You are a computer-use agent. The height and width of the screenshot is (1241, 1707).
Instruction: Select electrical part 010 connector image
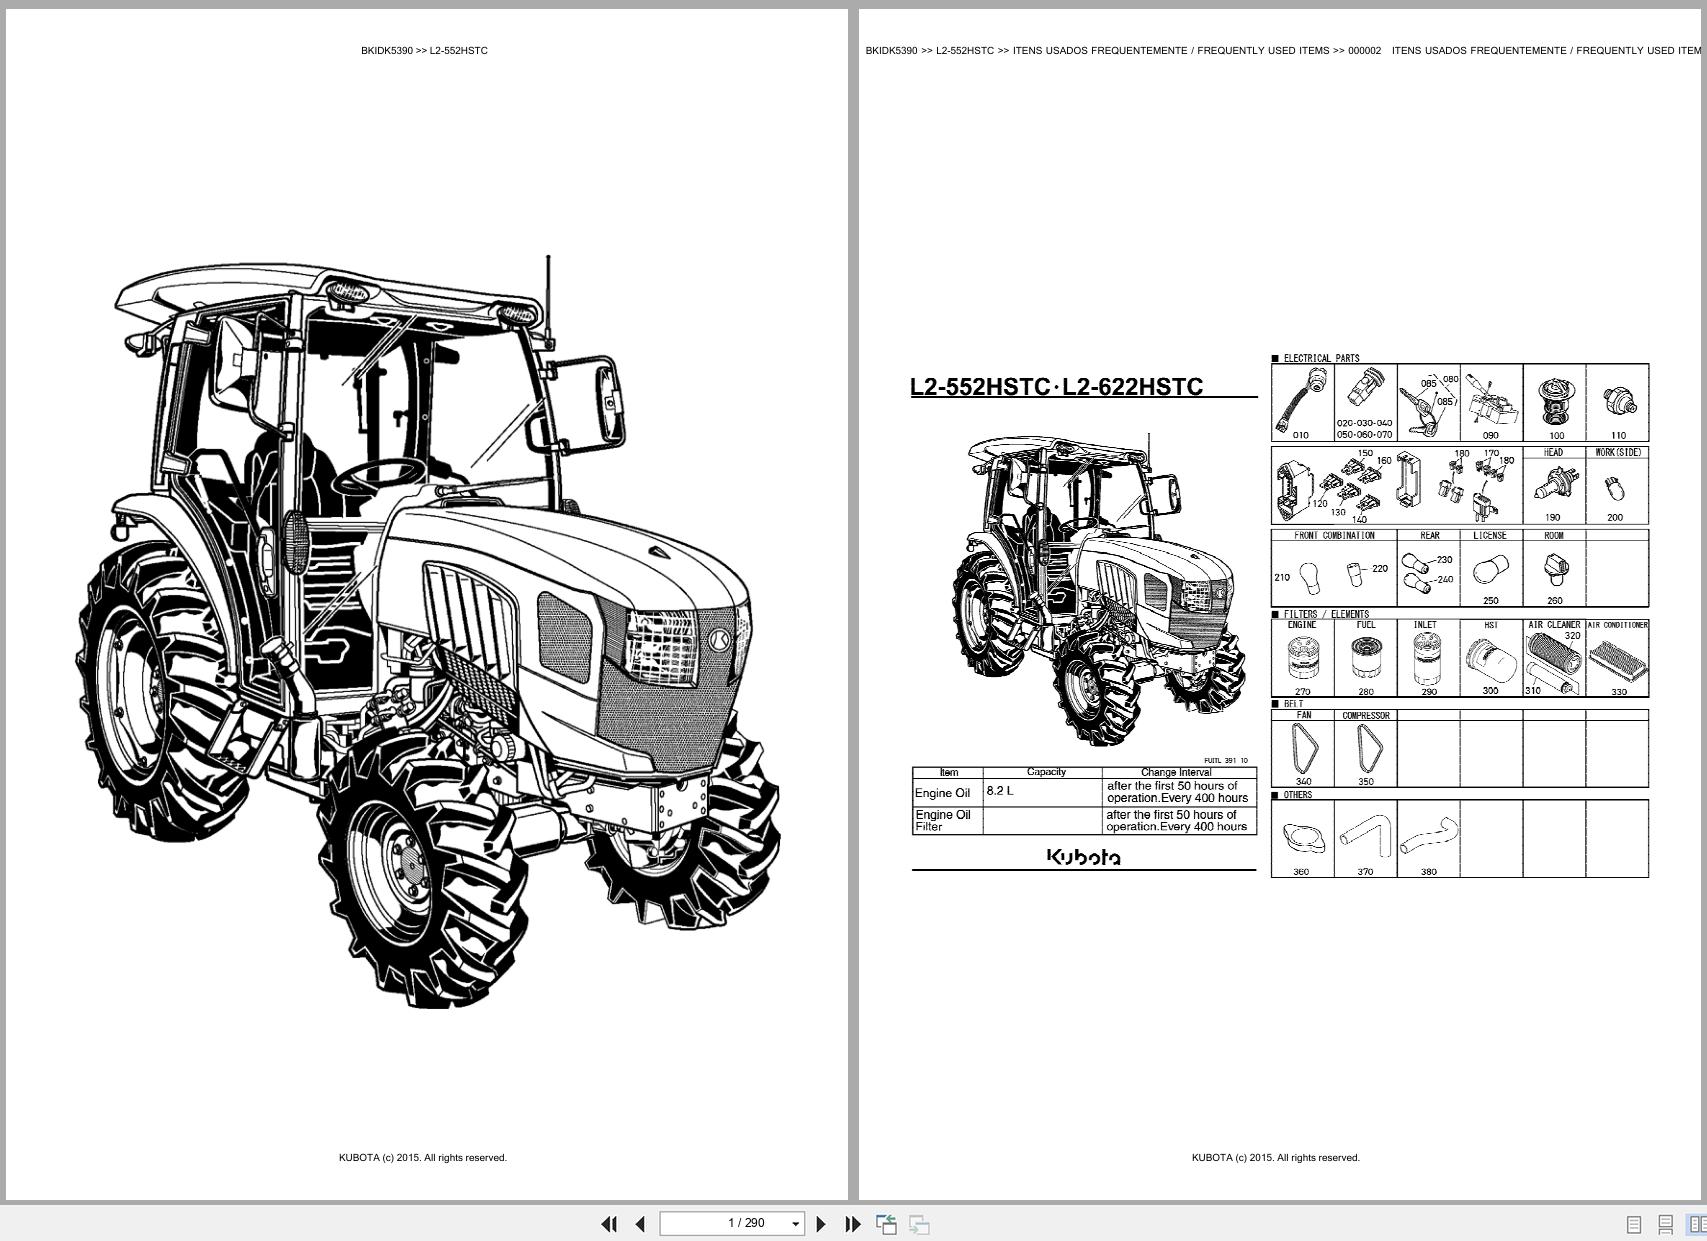(1303, 402)
